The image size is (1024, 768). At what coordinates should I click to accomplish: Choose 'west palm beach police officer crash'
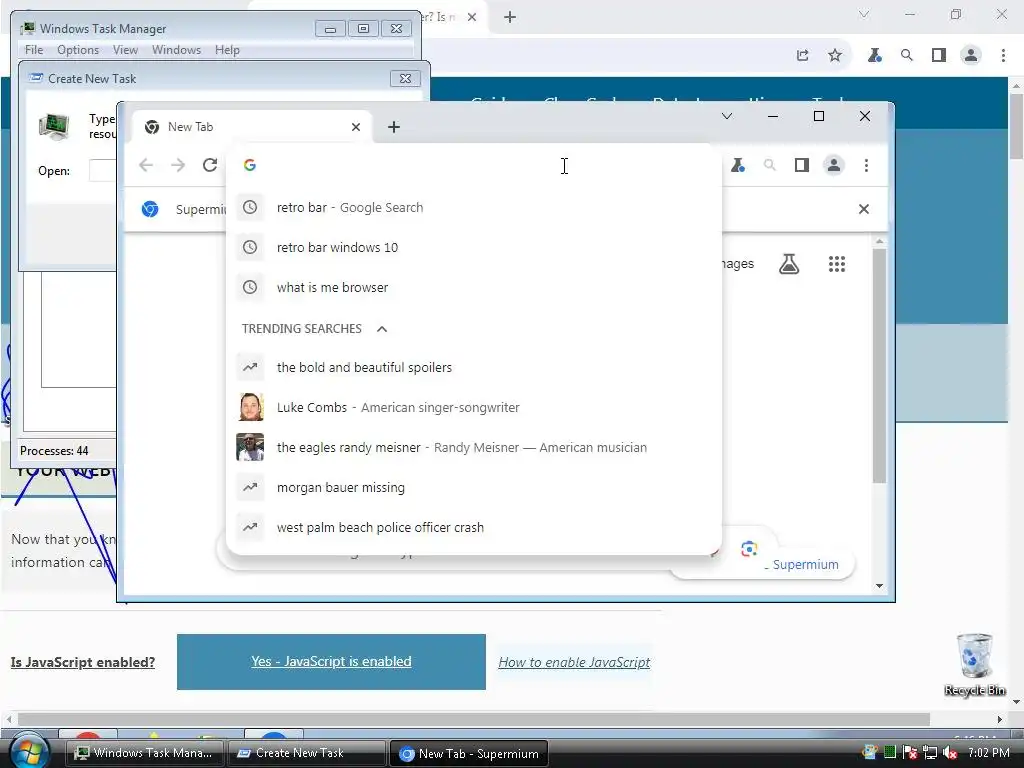click(x=474, y=527)
